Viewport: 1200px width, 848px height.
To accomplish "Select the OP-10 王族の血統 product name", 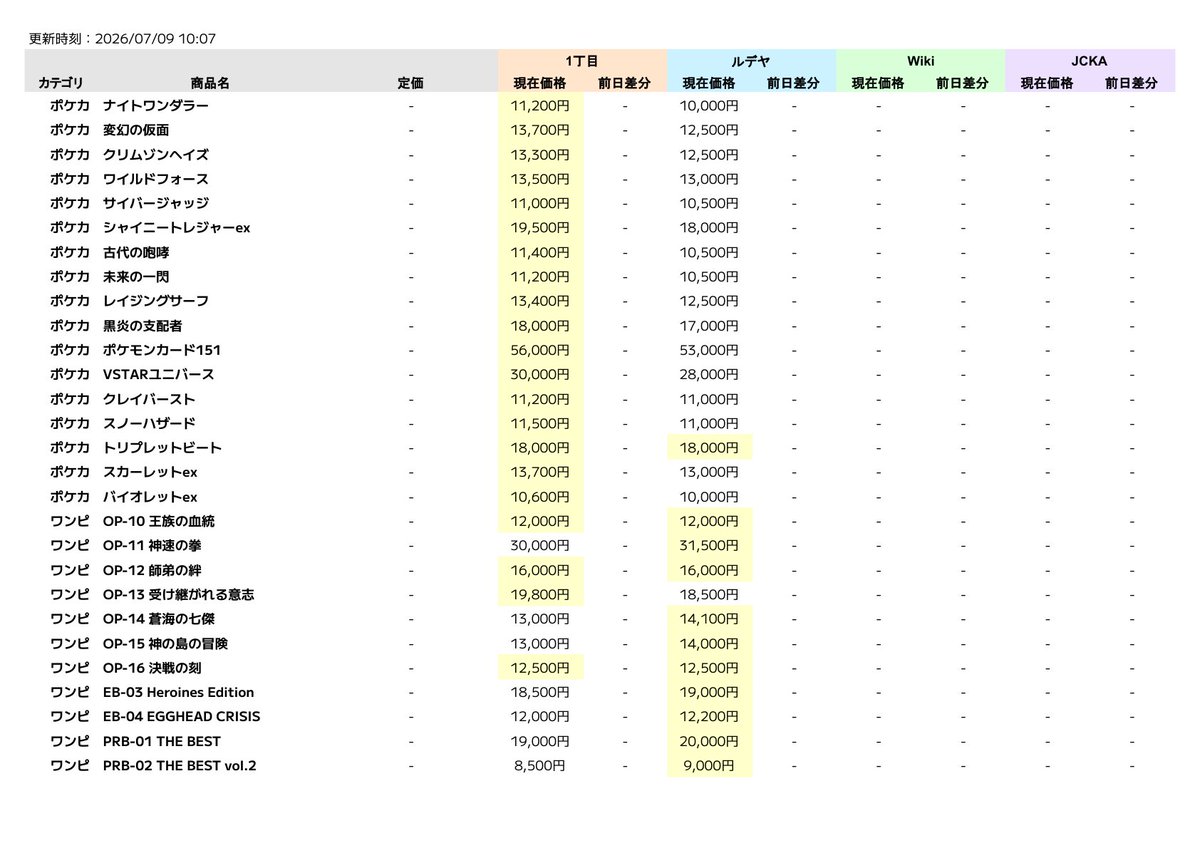I will [x=158, y=521].
